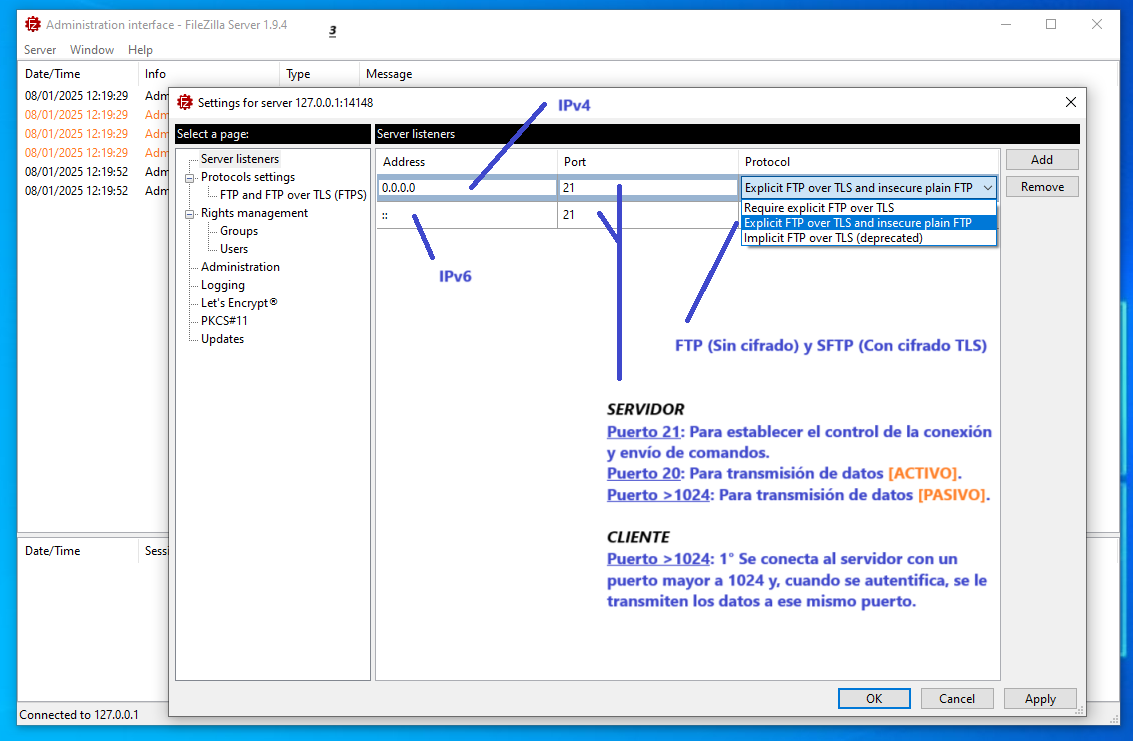
Task: Collapse the Protocols settings tree node
Action: pyautogui.click(x=190, y=178)
